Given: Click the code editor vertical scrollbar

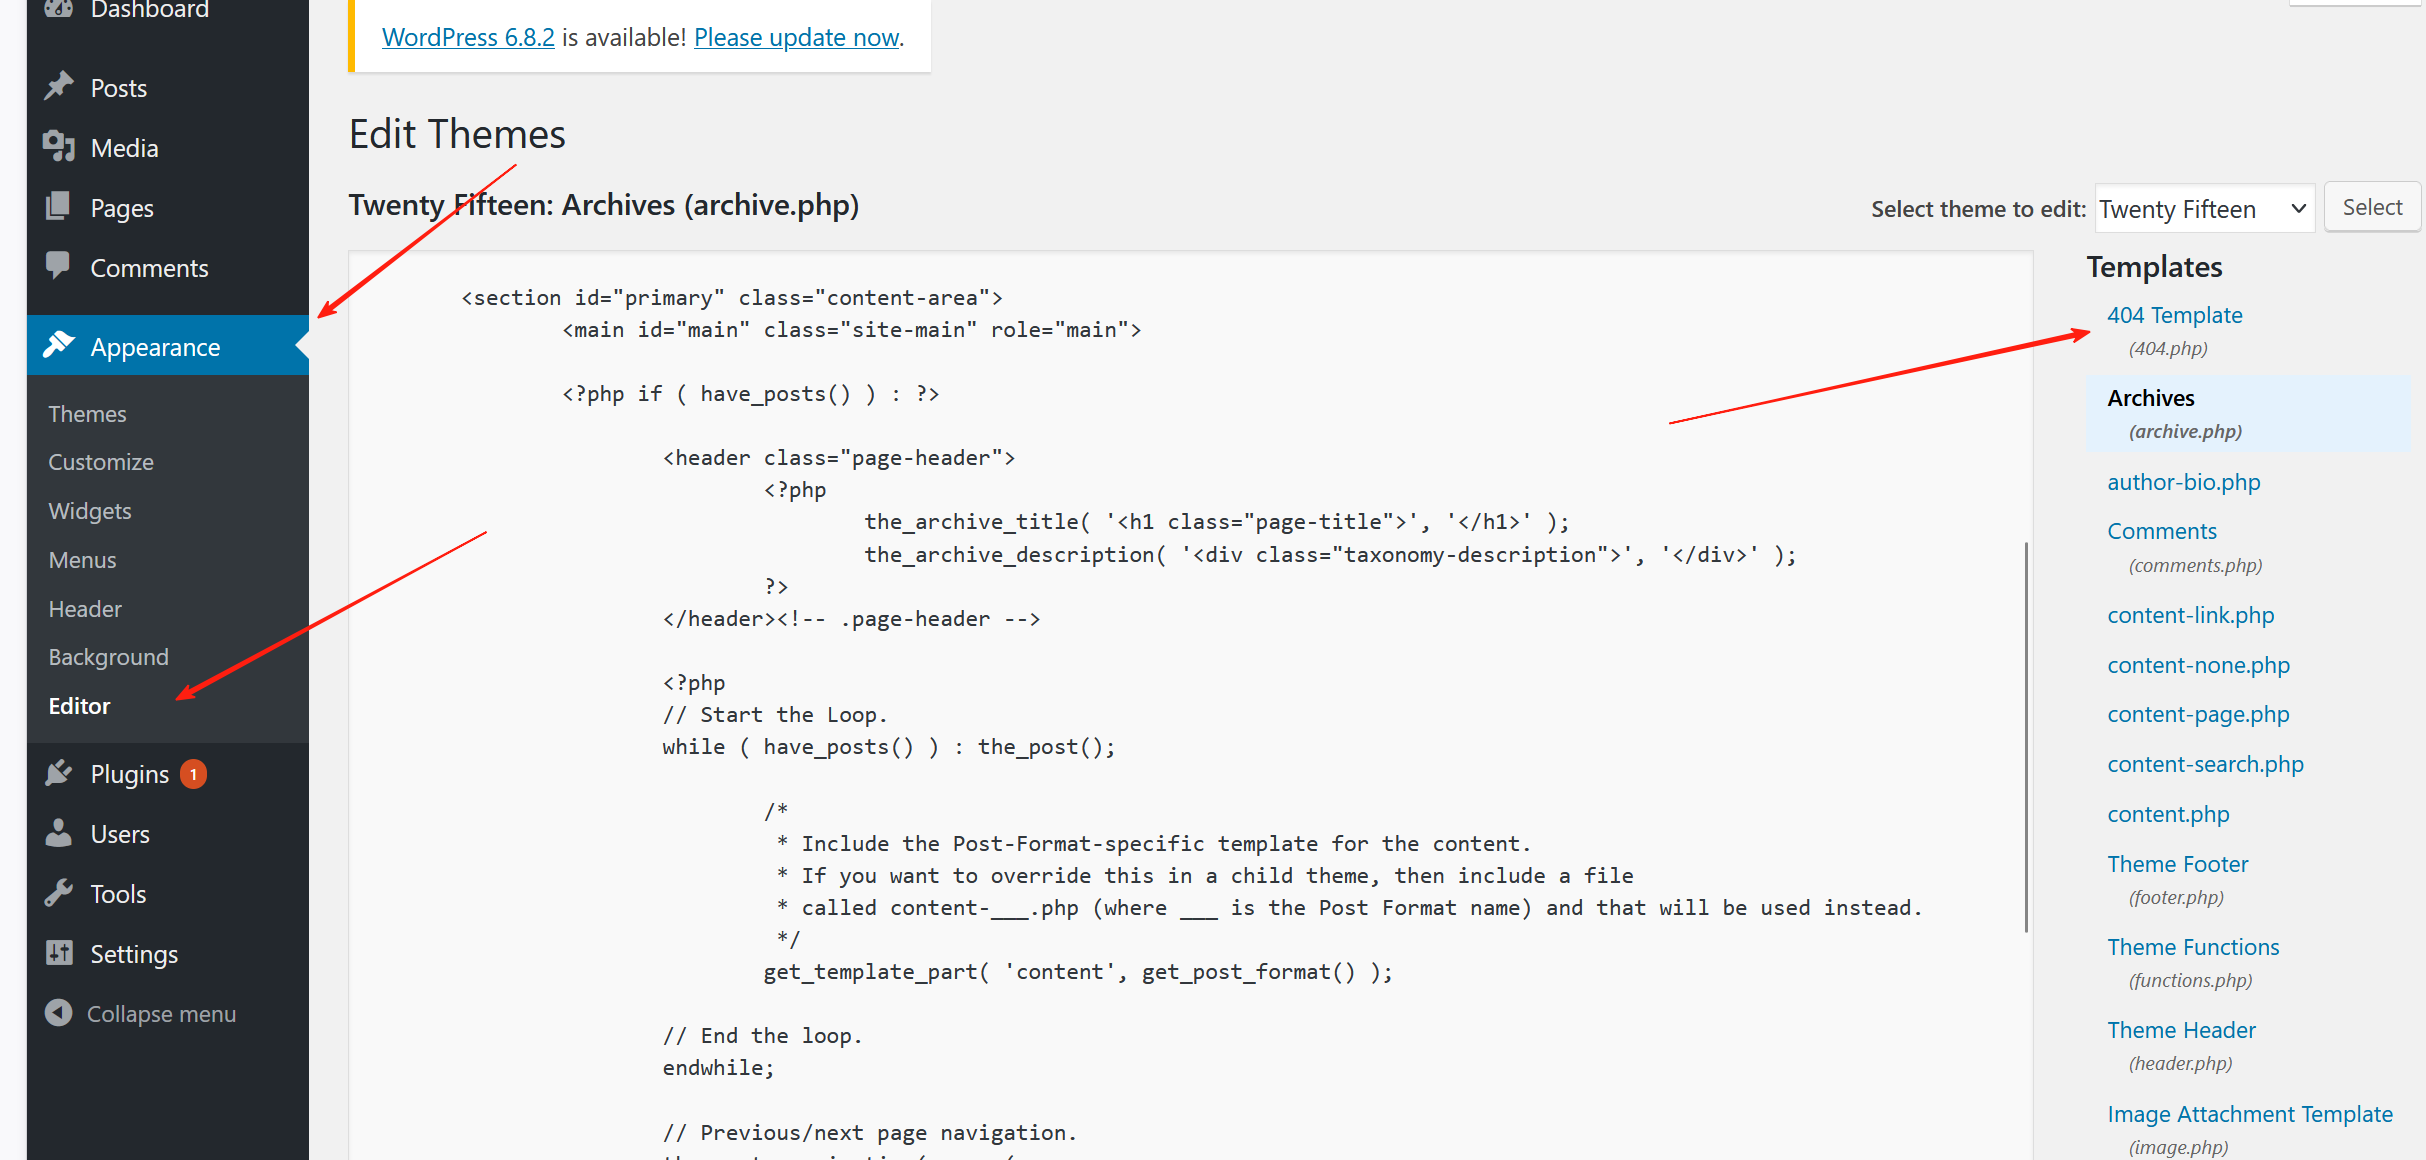Looking at the screenshot, I should pos(2026,737).
